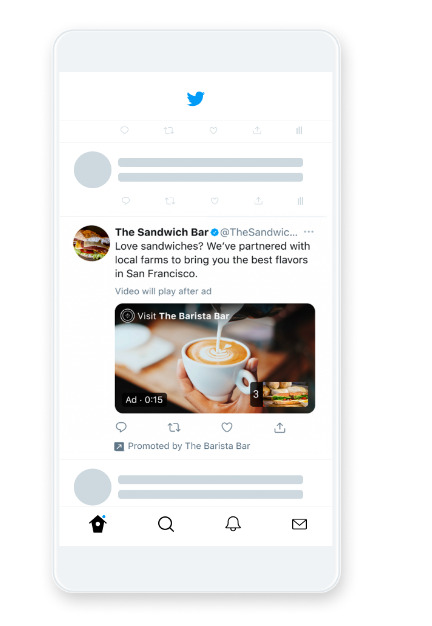Share The Sandwich Bar tweet

click(x=279, y=428)
